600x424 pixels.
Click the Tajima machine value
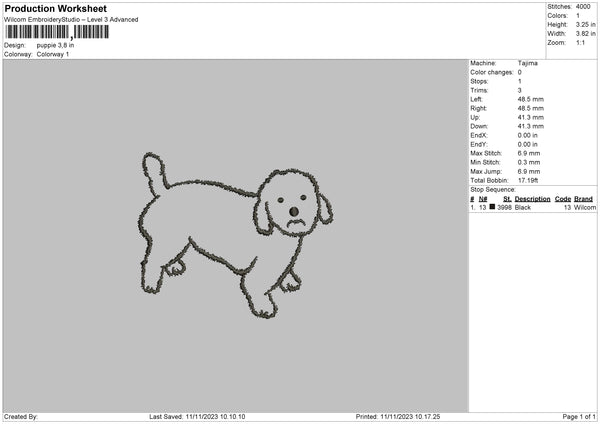pyautogui.click(x=527, y=65)
